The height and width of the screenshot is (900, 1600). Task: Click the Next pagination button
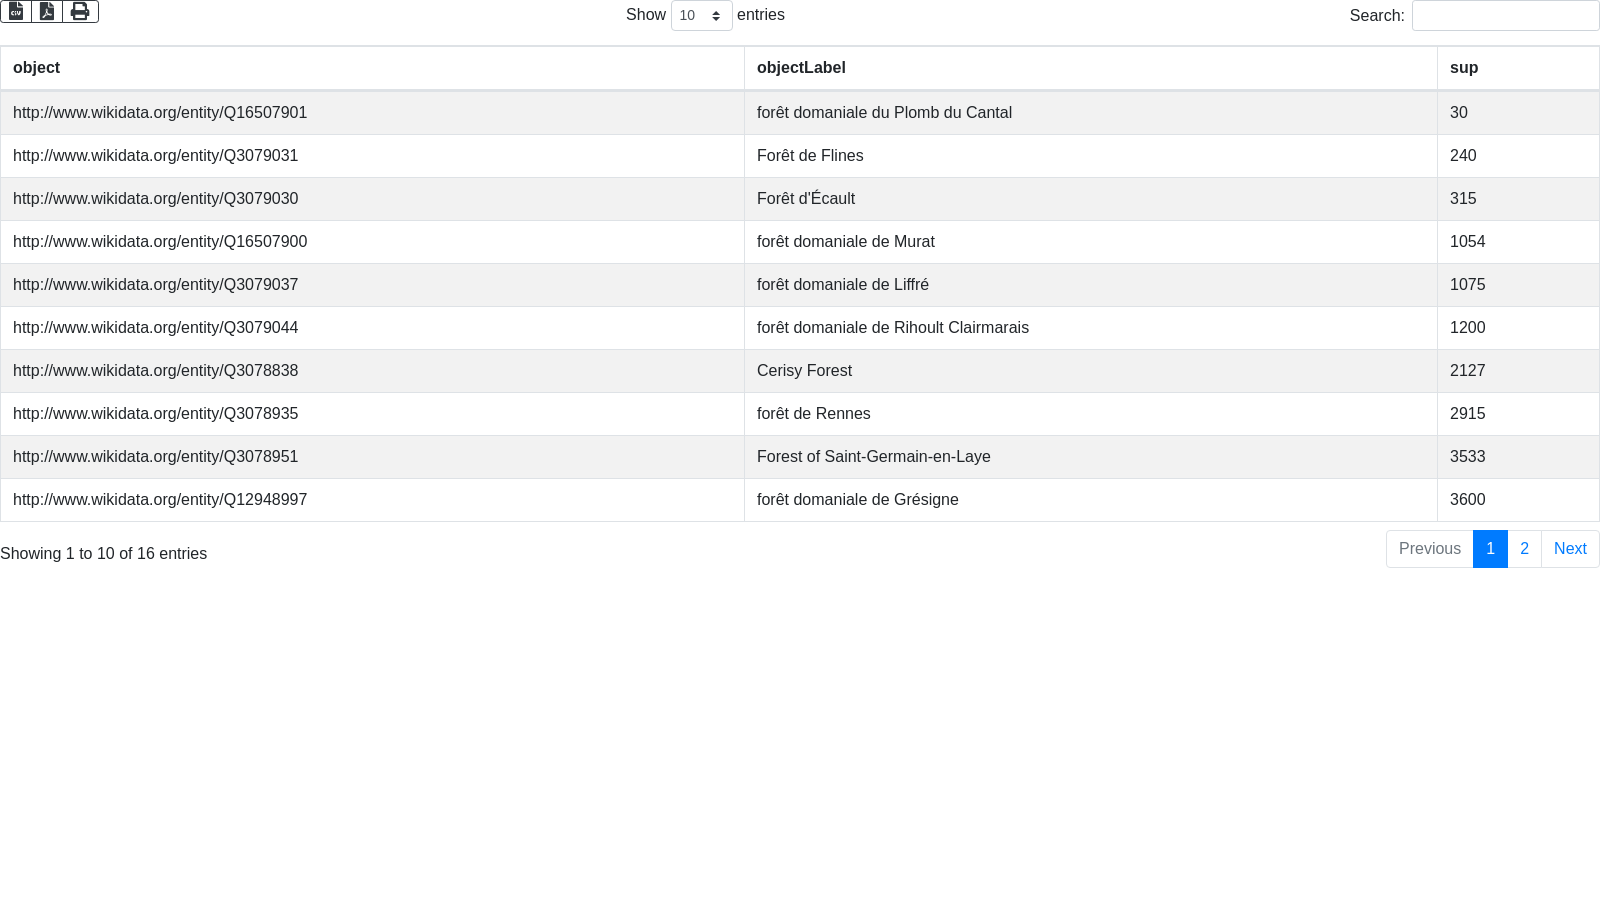pyautogui.click(x=1570, y=549)
